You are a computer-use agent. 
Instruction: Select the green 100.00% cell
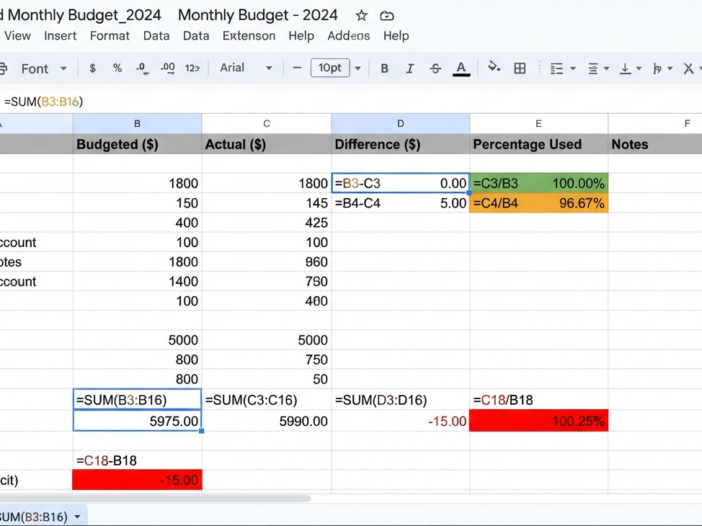(539, 183)
